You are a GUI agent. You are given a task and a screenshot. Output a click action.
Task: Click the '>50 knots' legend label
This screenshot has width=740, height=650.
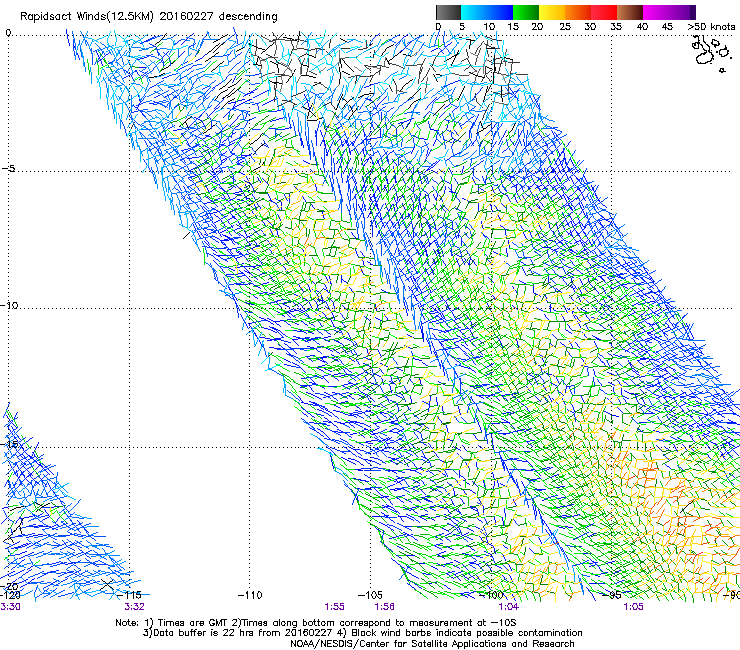[711, 27]
